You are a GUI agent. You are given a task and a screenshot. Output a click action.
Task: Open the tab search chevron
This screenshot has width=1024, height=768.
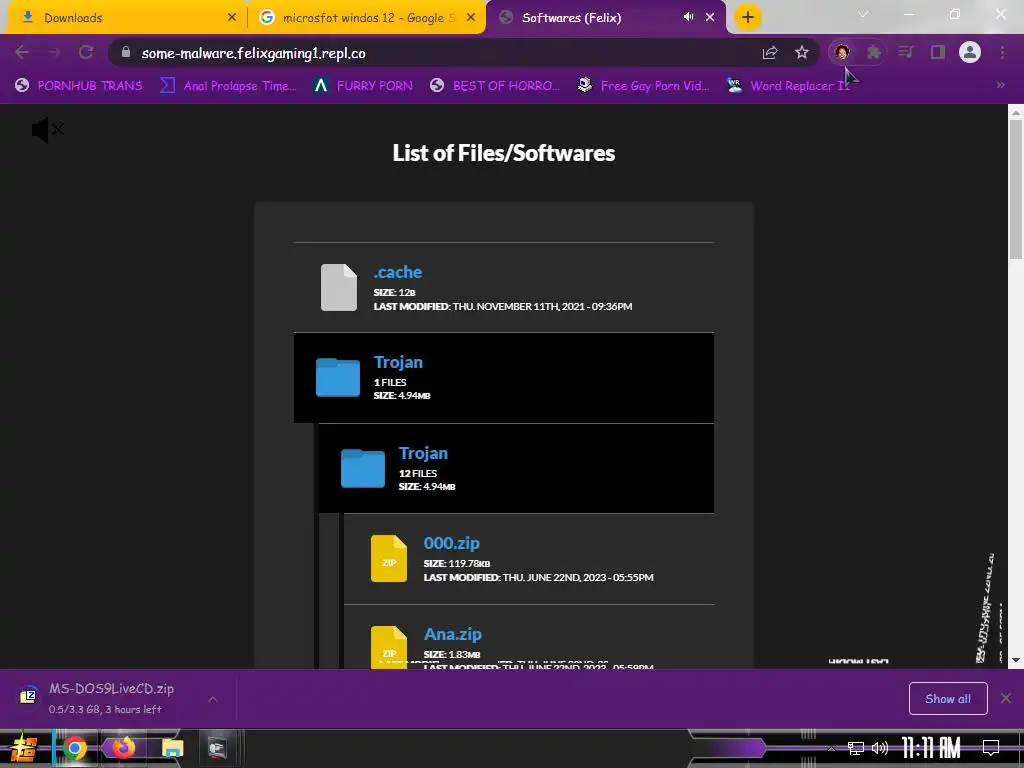[863, 14]
